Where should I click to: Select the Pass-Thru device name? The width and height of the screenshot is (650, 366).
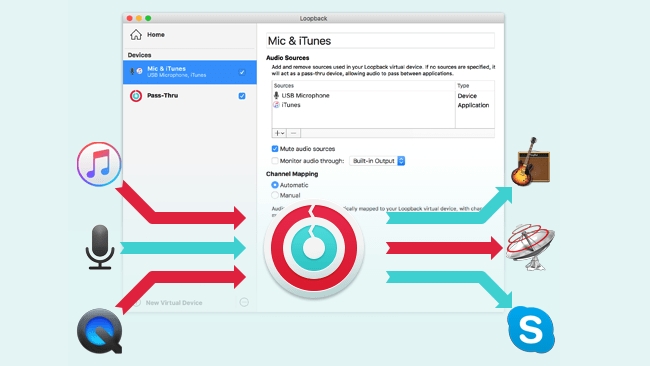[162, 95]
